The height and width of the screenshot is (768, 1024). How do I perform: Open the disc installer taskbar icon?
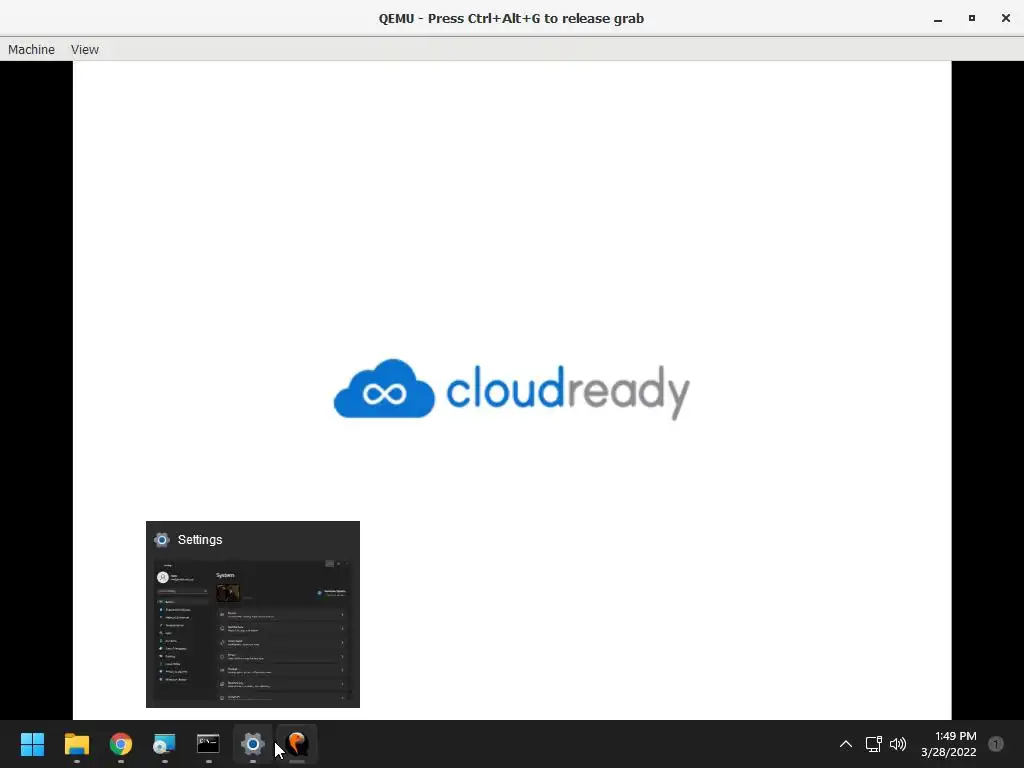point(165,744)
